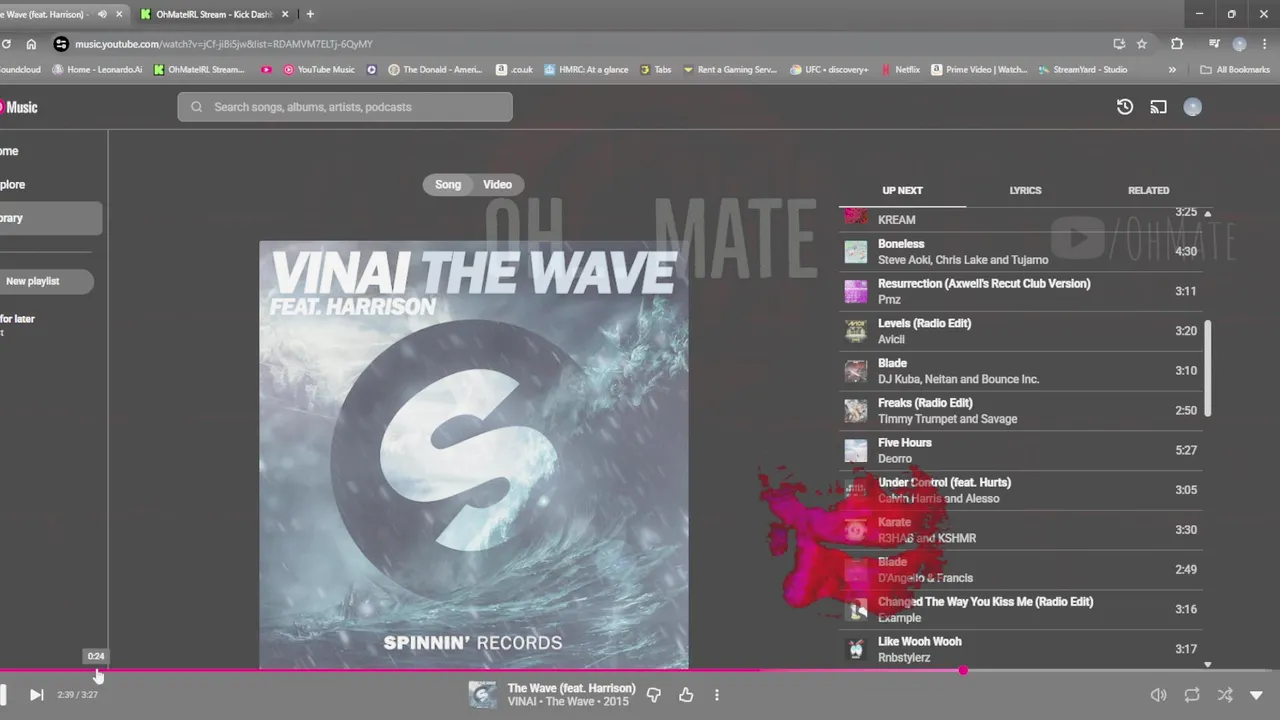This screenshot has width=1280, height=720.
Task: Open the LYRICS tab
Action: [1025, 190]
